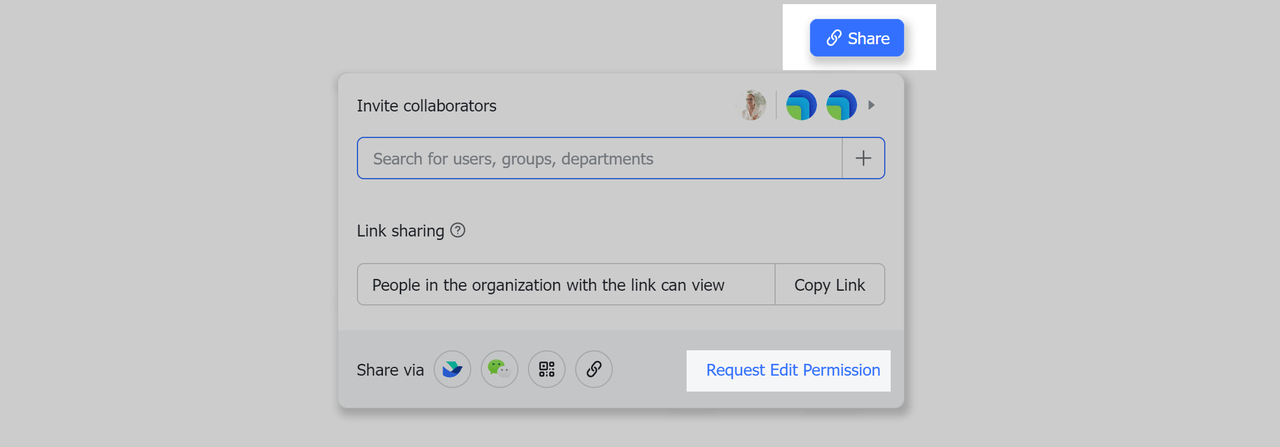This screenshot has width=1280, height=447.
Task: Open the QR code sharing option
Action: coord(546,369)
